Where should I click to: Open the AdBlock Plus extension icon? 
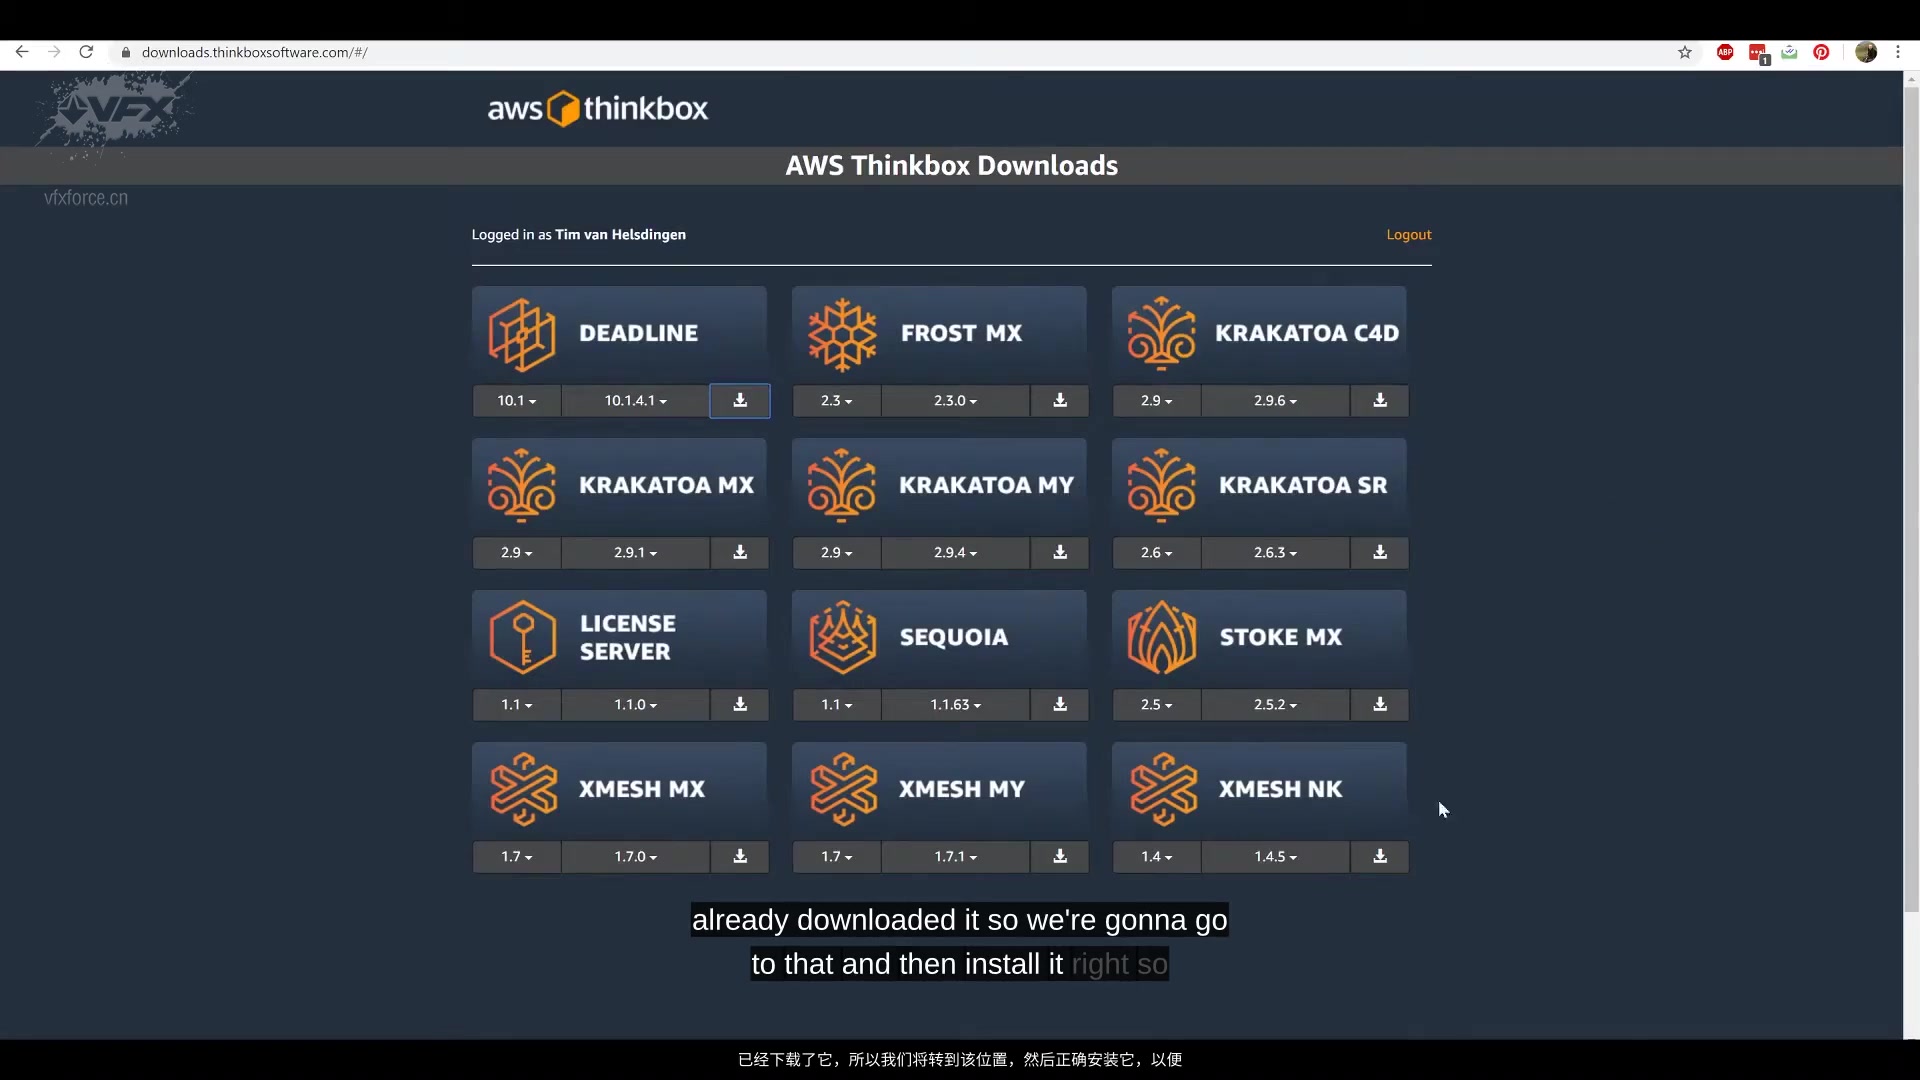1725,53
